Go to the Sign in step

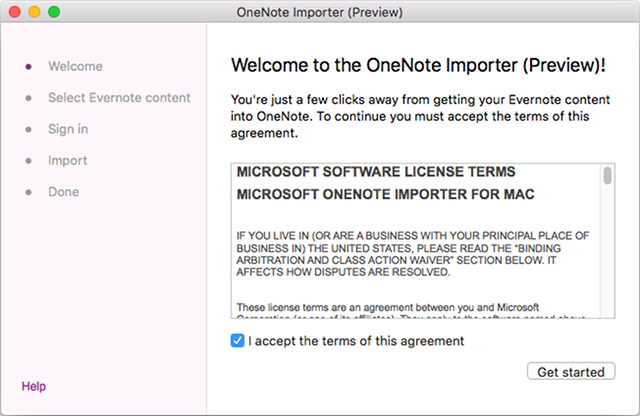(68, 129)
